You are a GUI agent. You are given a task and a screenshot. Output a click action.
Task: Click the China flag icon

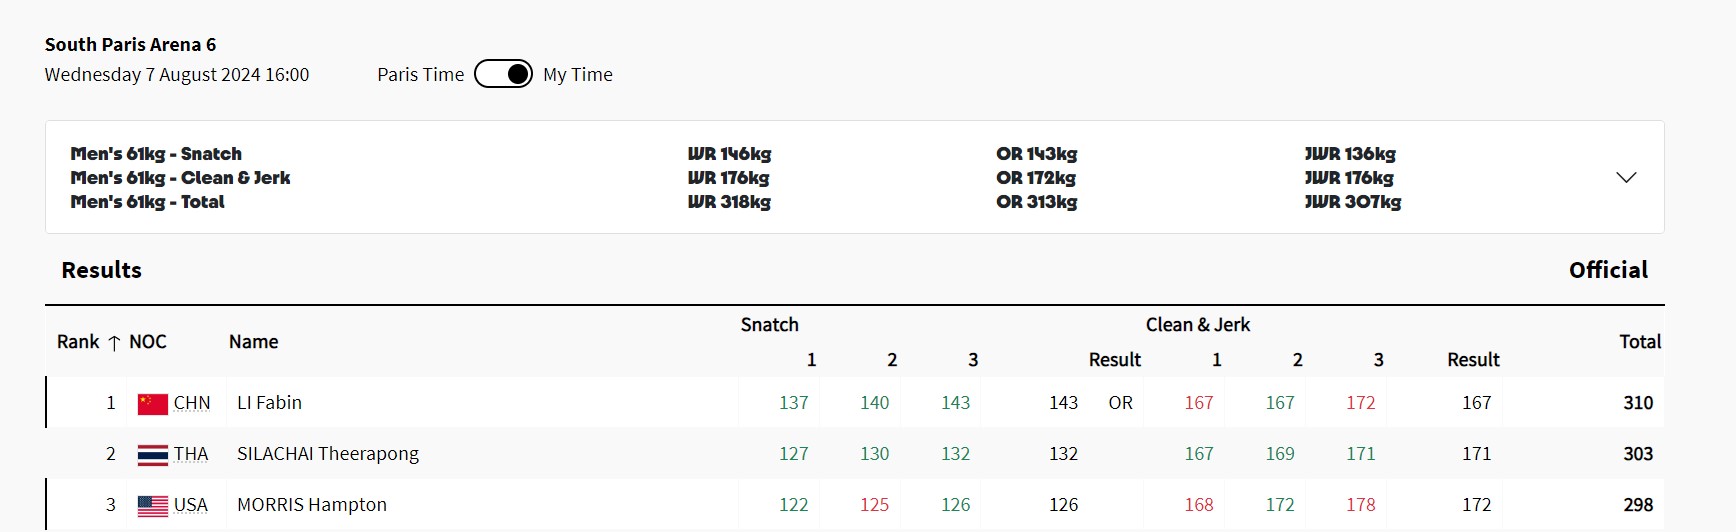point(153,404)
